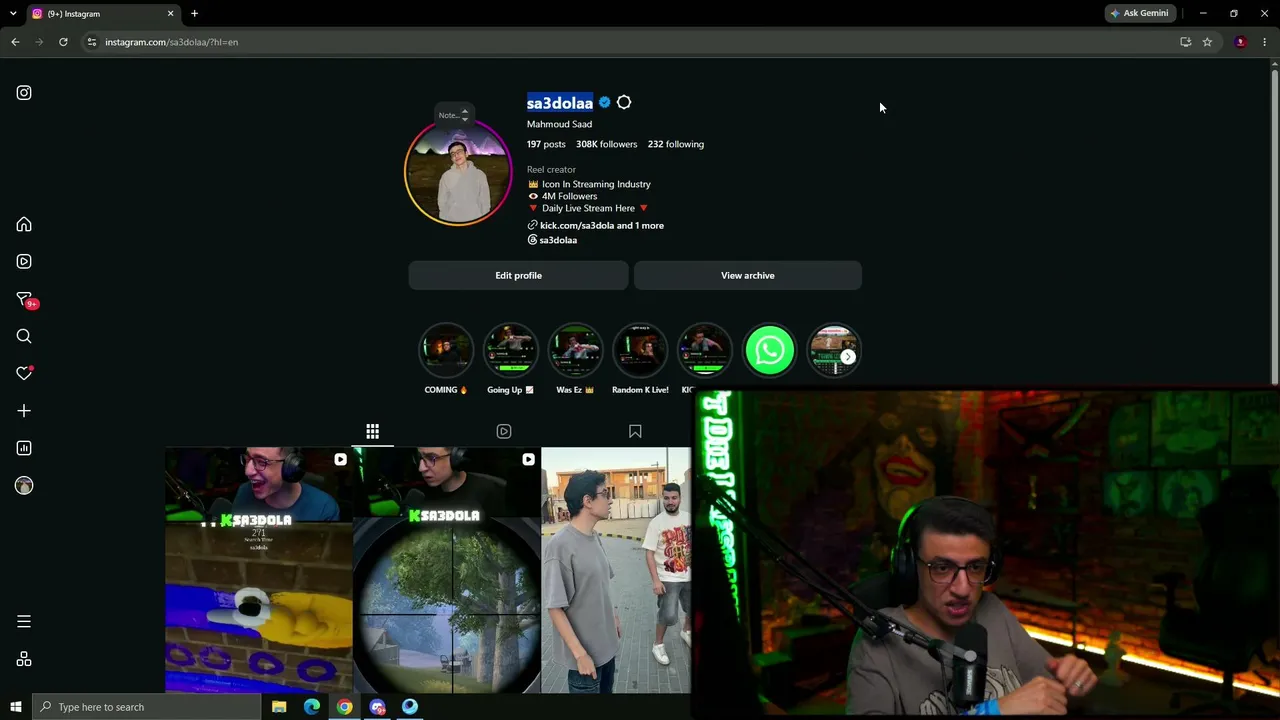The width and height of the screenshot is (1280, 720).
Task: Open the tab search dropdown arrow
Action: (x=13, y=14)
